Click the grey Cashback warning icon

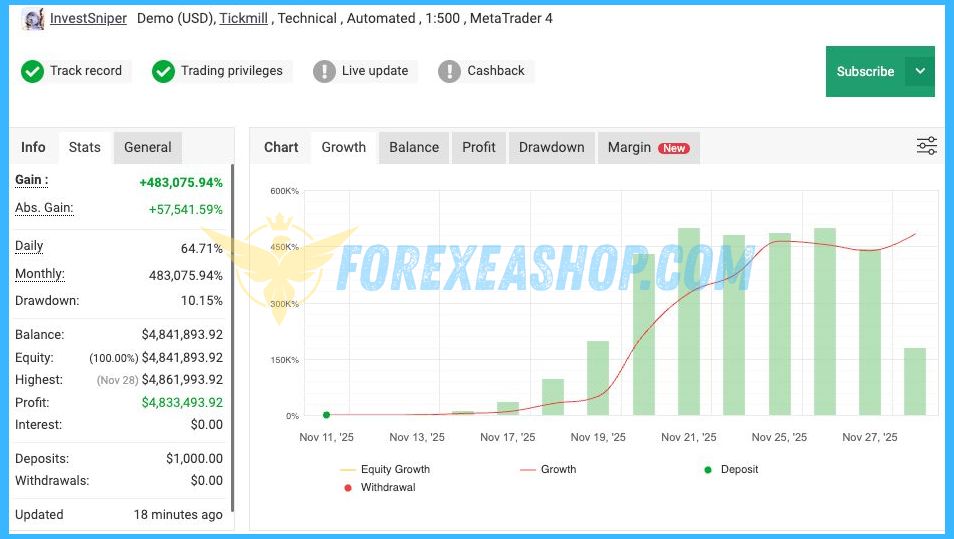[449, 71]
